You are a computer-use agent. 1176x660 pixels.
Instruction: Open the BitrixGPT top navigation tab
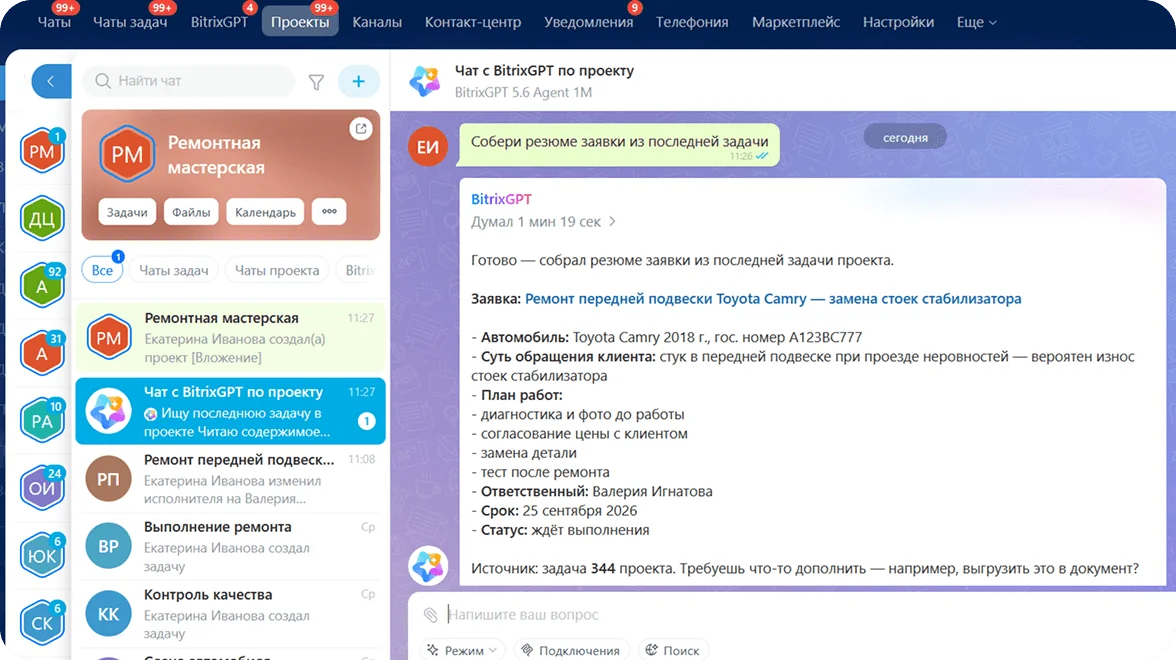tap(219, 22)
